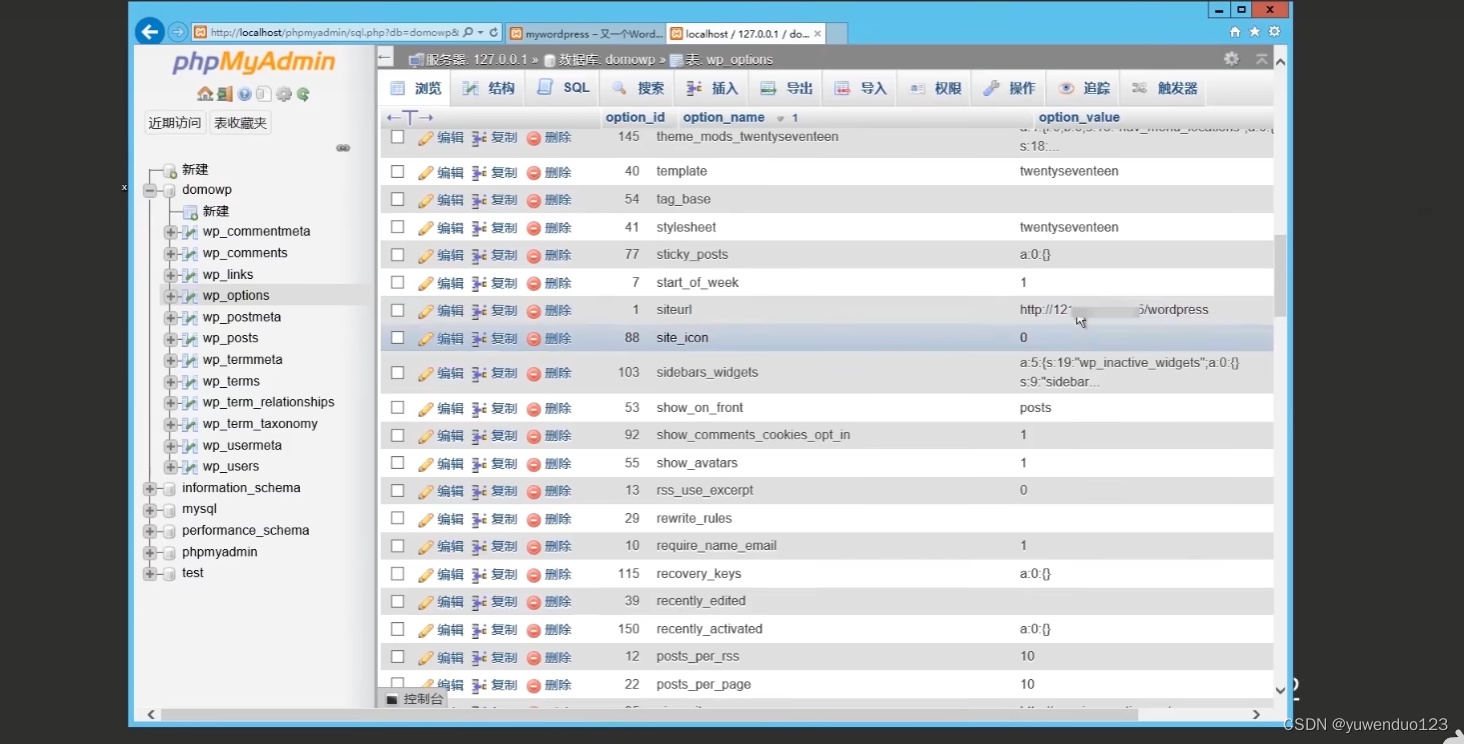
Task: Click vertical scrollbar thumb on right
Action: [1280, 276]
